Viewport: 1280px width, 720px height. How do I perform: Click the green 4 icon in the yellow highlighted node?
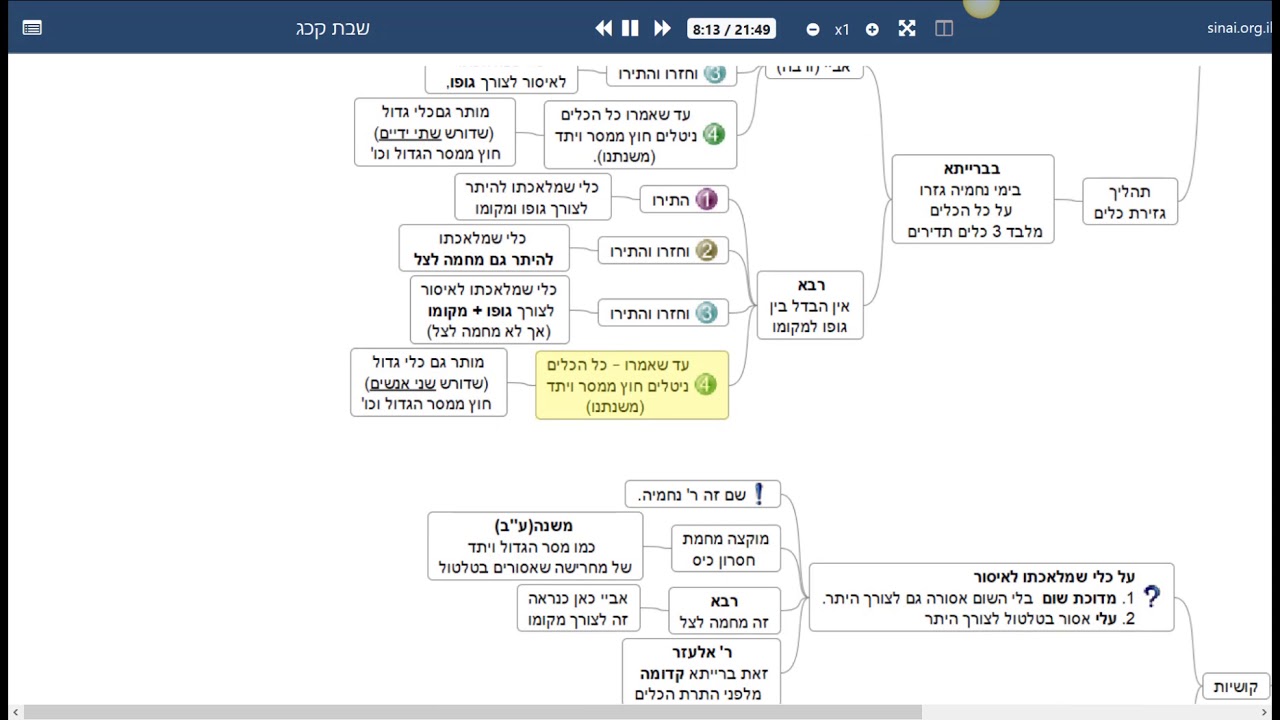coord(706,385)
